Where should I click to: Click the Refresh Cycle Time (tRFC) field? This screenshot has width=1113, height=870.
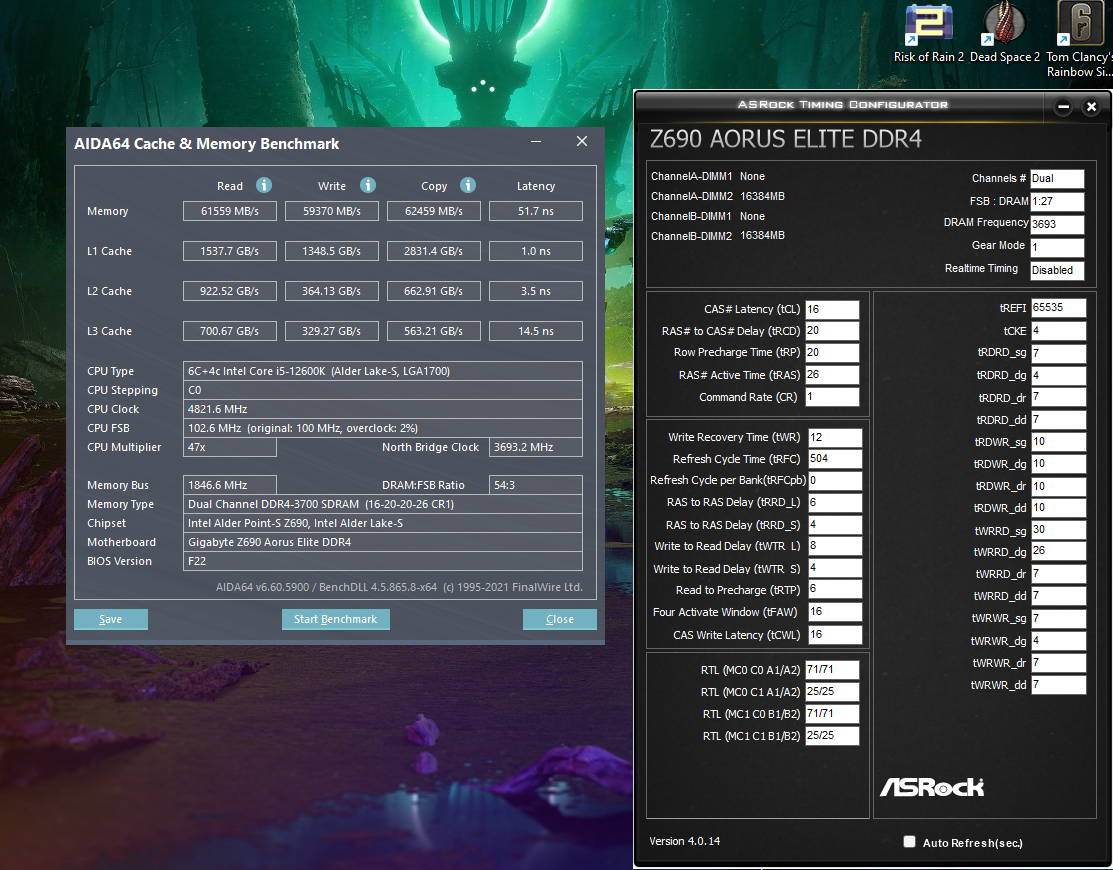835,458
